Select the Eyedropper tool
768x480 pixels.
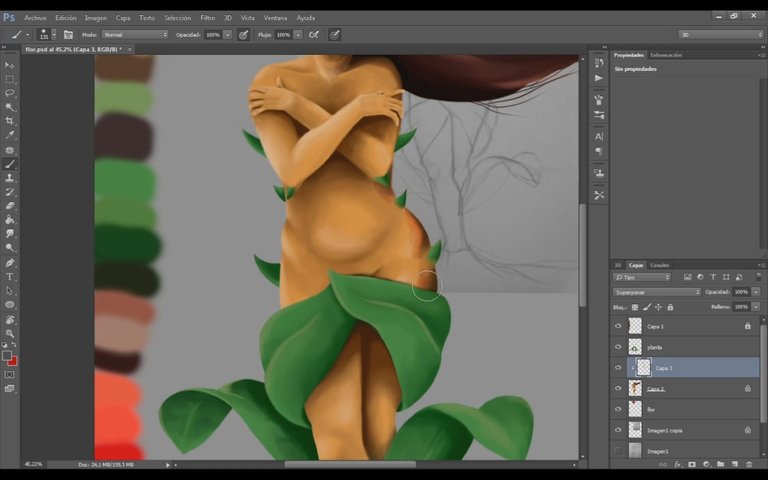click(9, 135)
